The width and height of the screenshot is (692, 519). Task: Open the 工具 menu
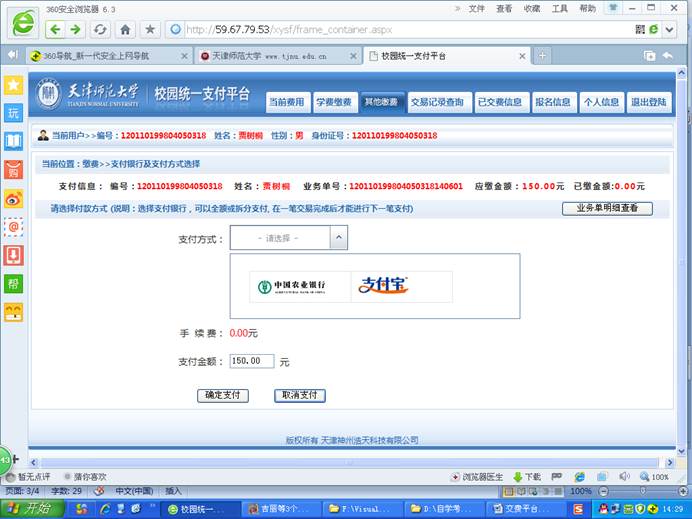(560, 9)
